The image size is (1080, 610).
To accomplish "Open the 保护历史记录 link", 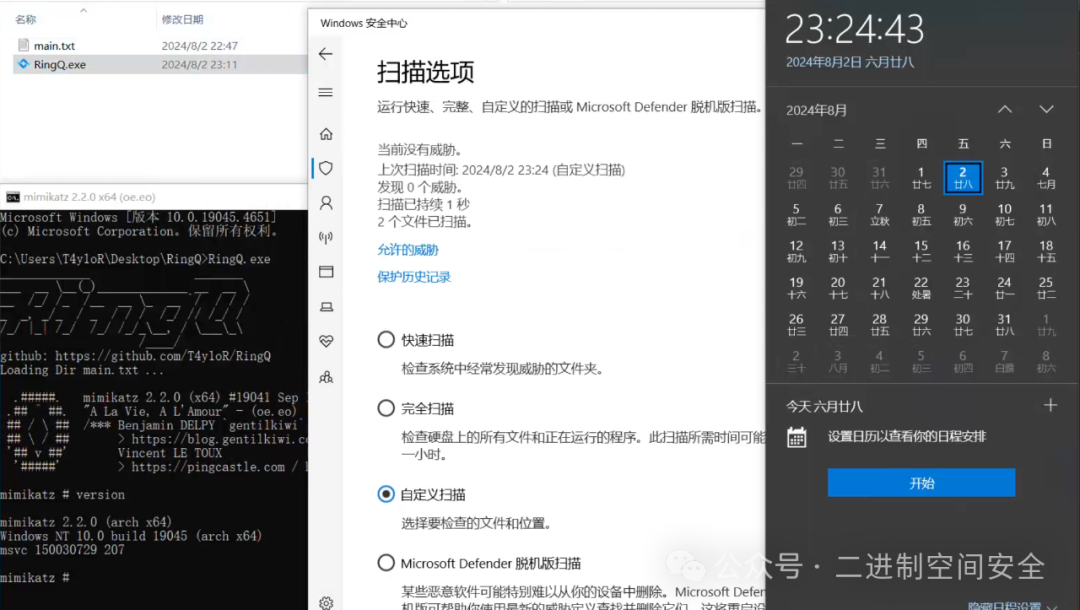I will click(414, 277).
